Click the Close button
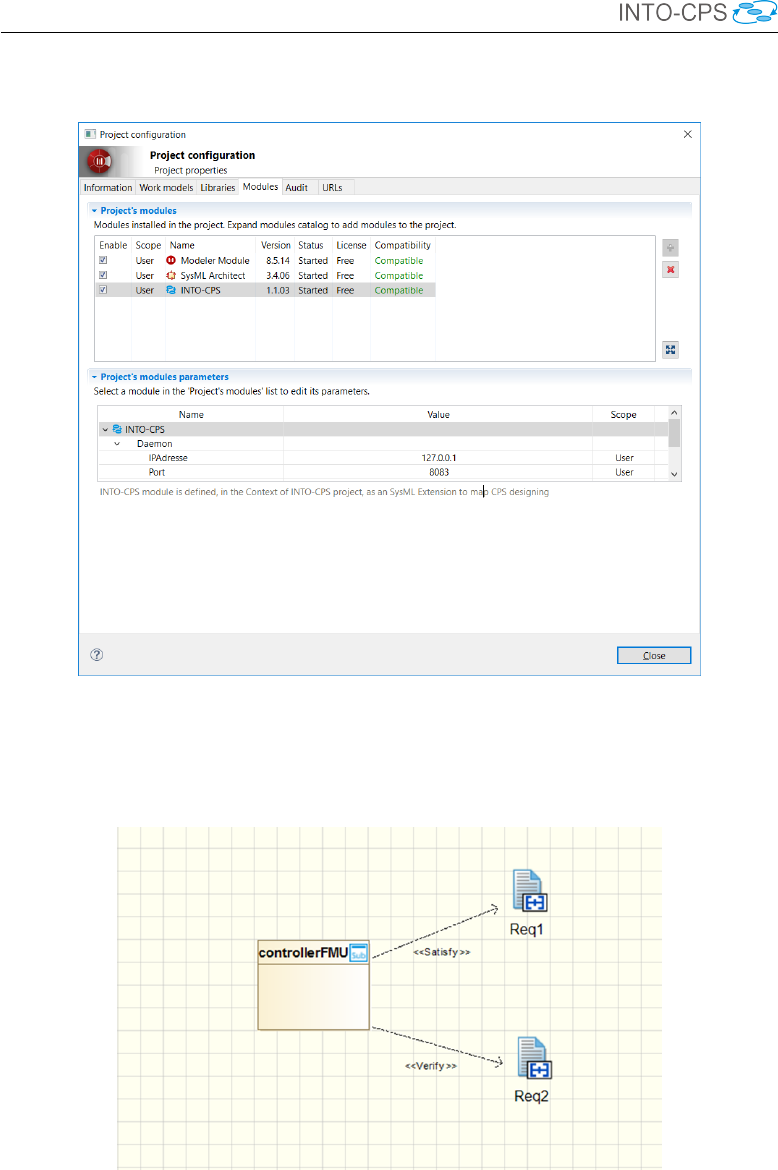 click(654, 655)
